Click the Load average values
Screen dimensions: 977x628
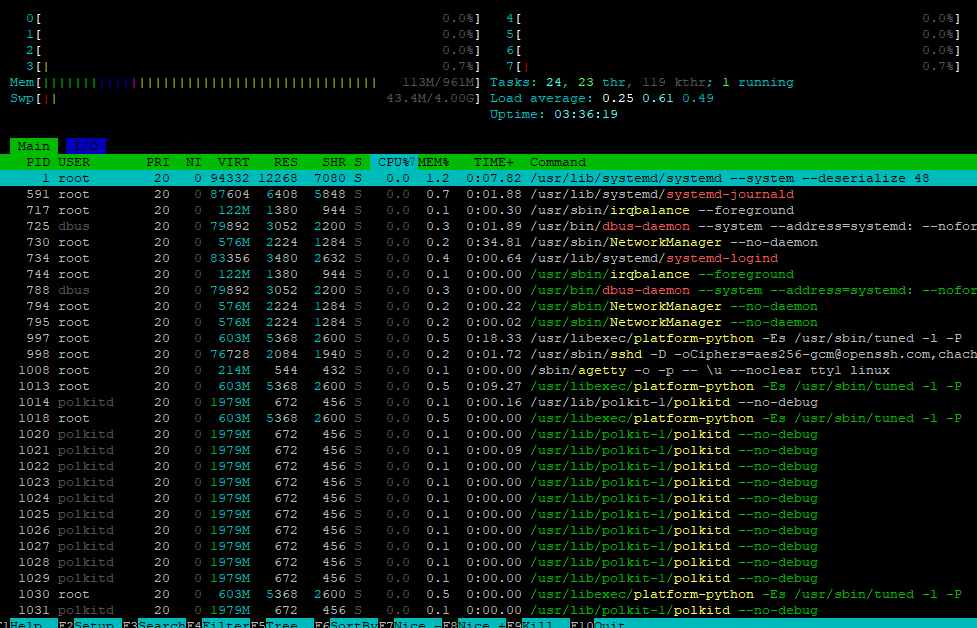658,98
